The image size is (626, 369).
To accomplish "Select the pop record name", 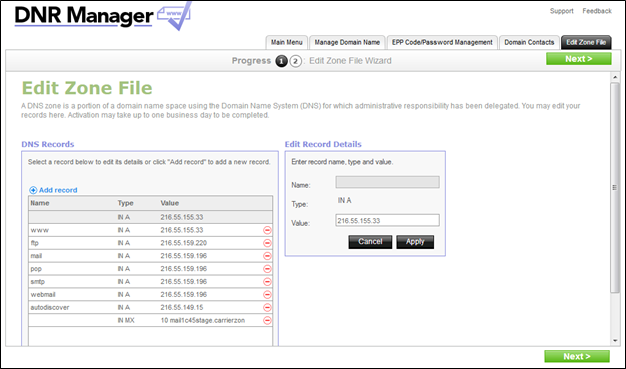I will click(x=36, y=269).
